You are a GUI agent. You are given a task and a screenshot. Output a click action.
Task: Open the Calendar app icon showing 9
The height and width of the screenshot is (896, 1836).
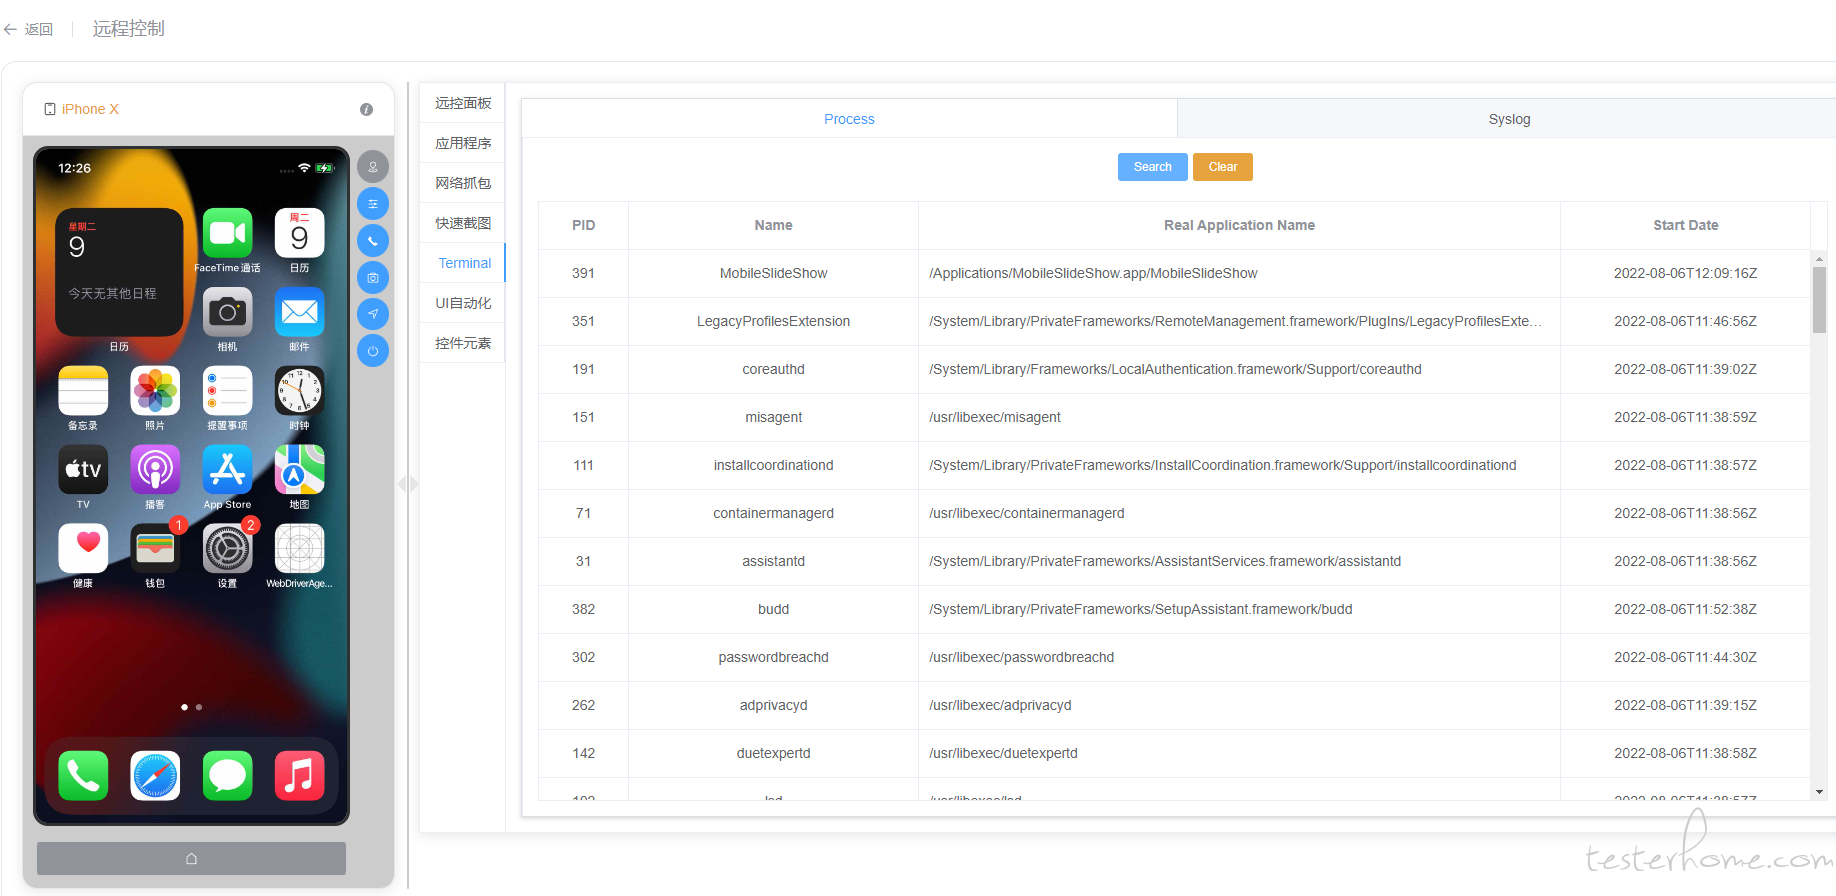click(299, 234)
